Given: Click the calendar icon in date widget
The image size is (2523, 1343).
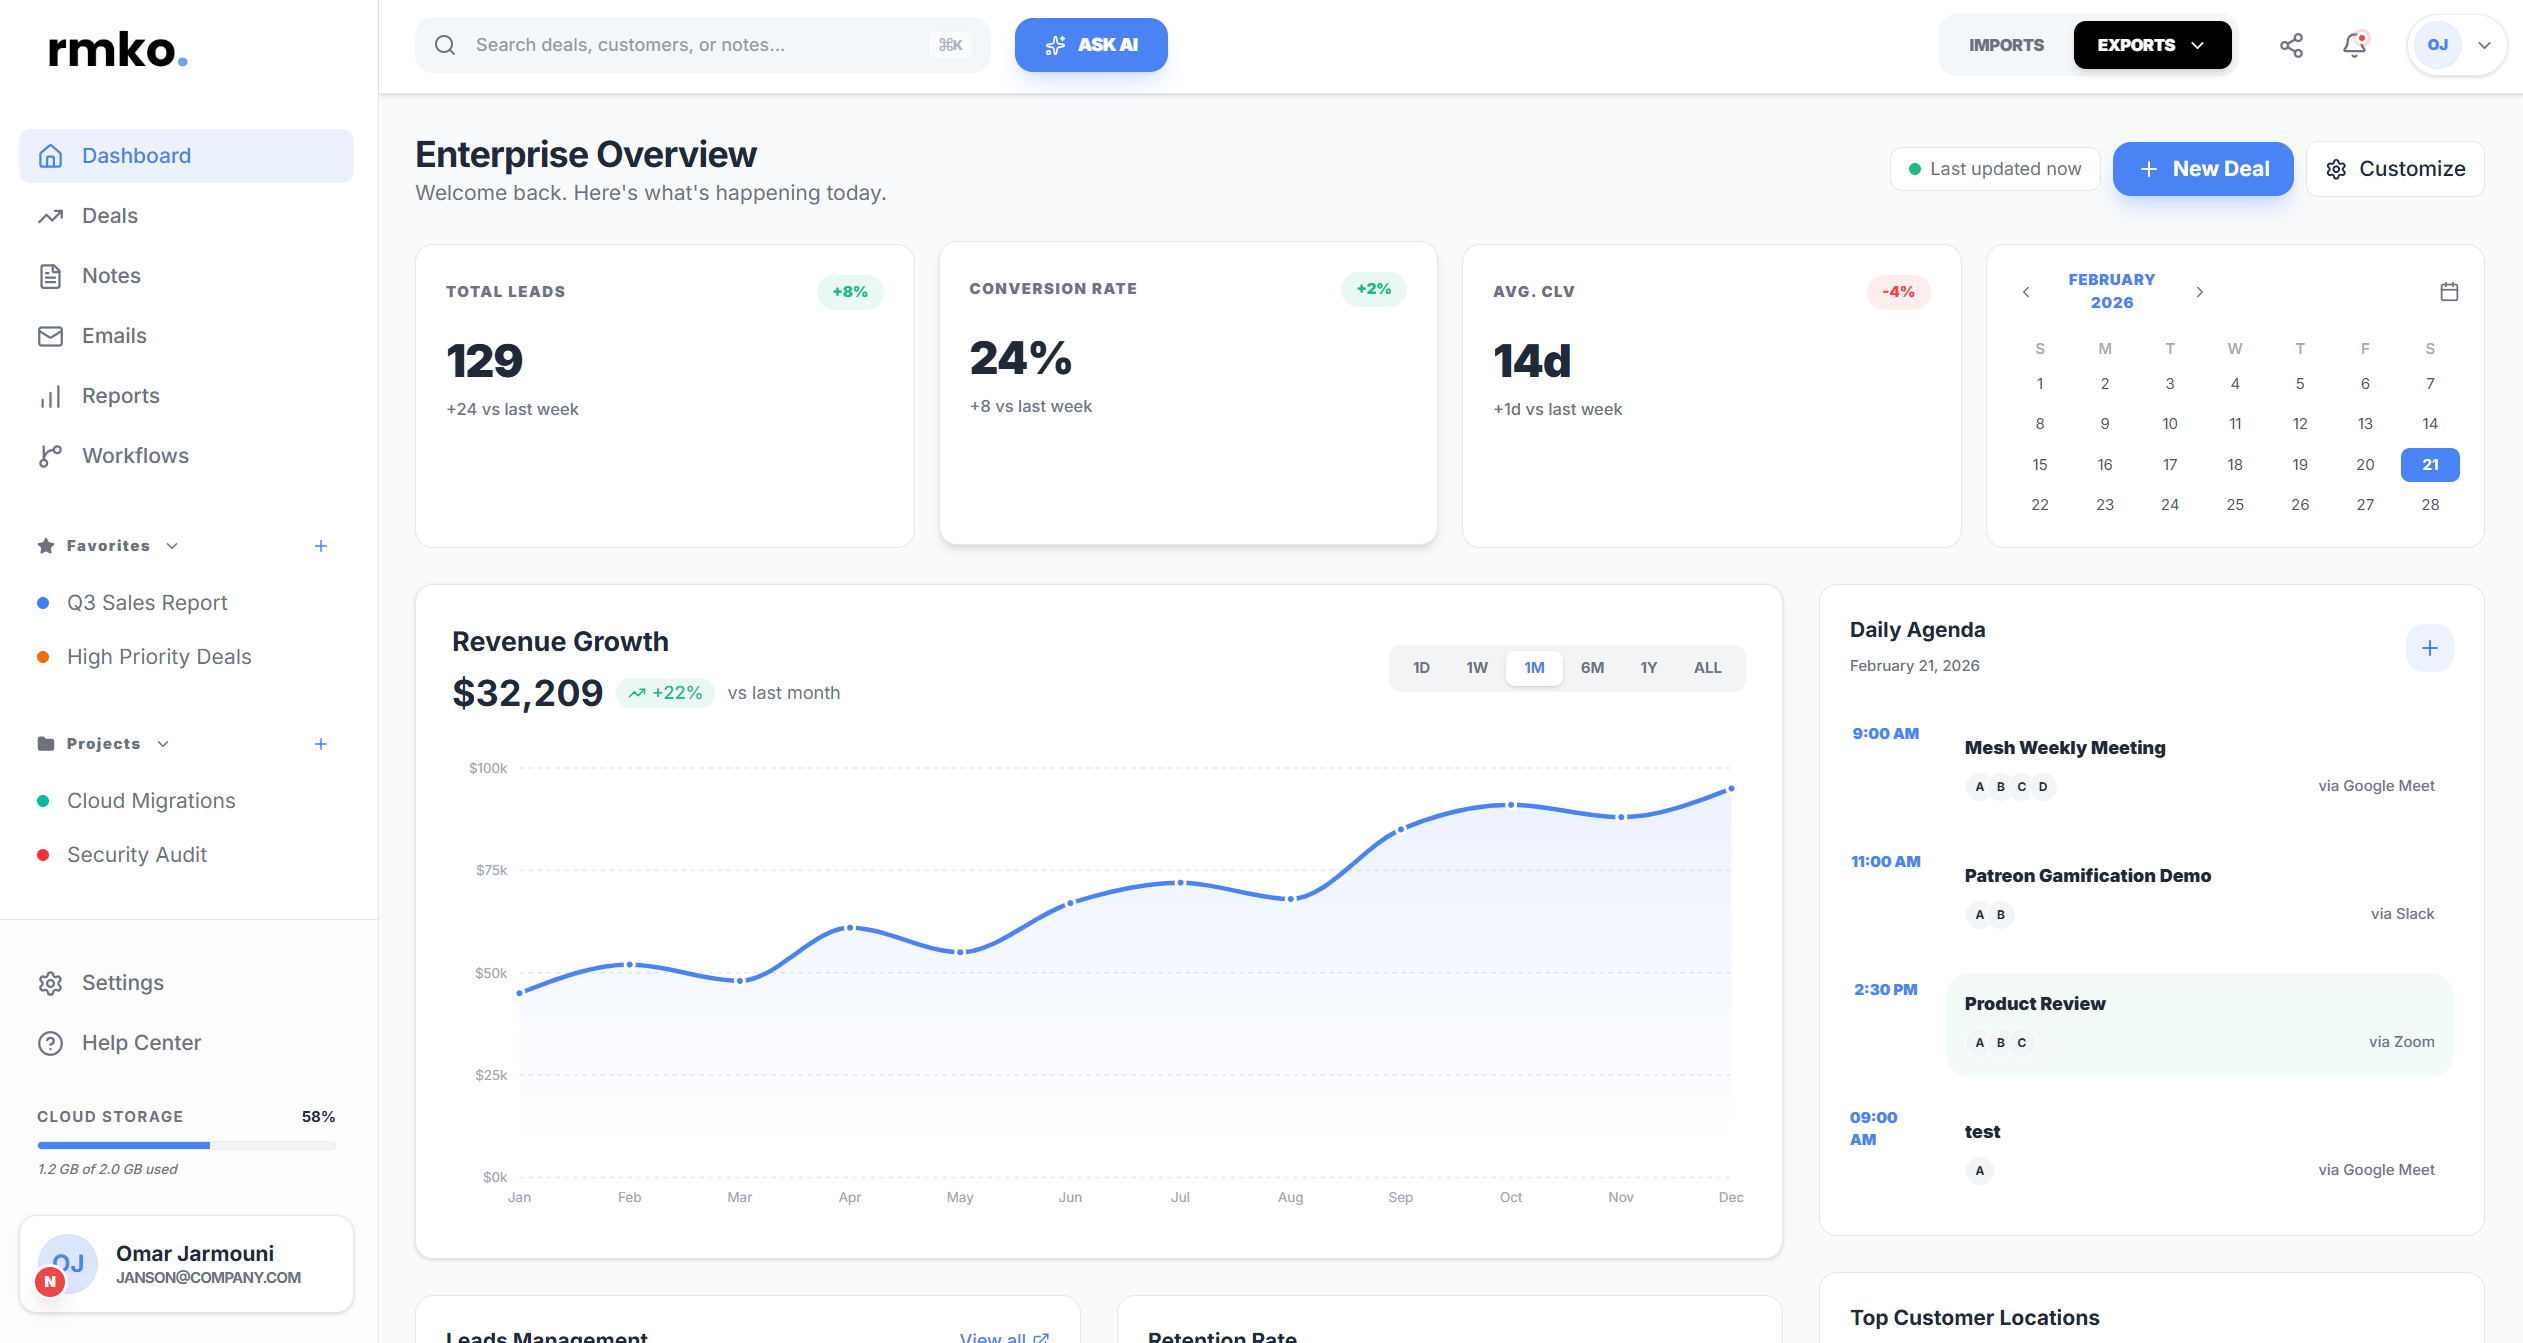Looking at the screenshot, I should (x=2448, y=292).
